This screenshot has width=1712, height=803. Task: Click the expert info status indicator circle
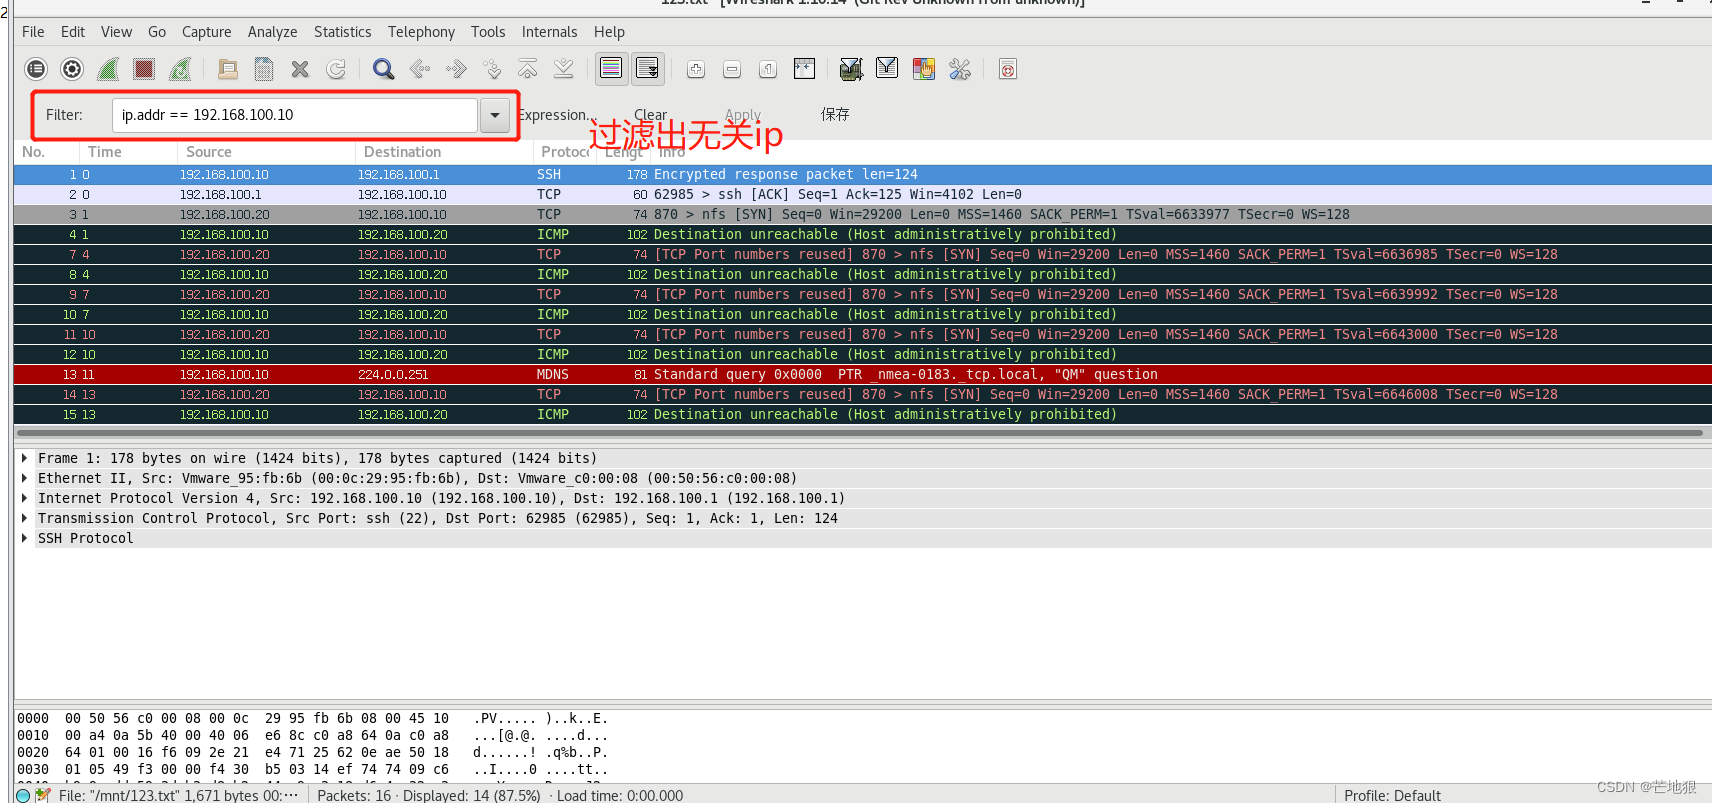pyautogui.click(x=23, y=795)
